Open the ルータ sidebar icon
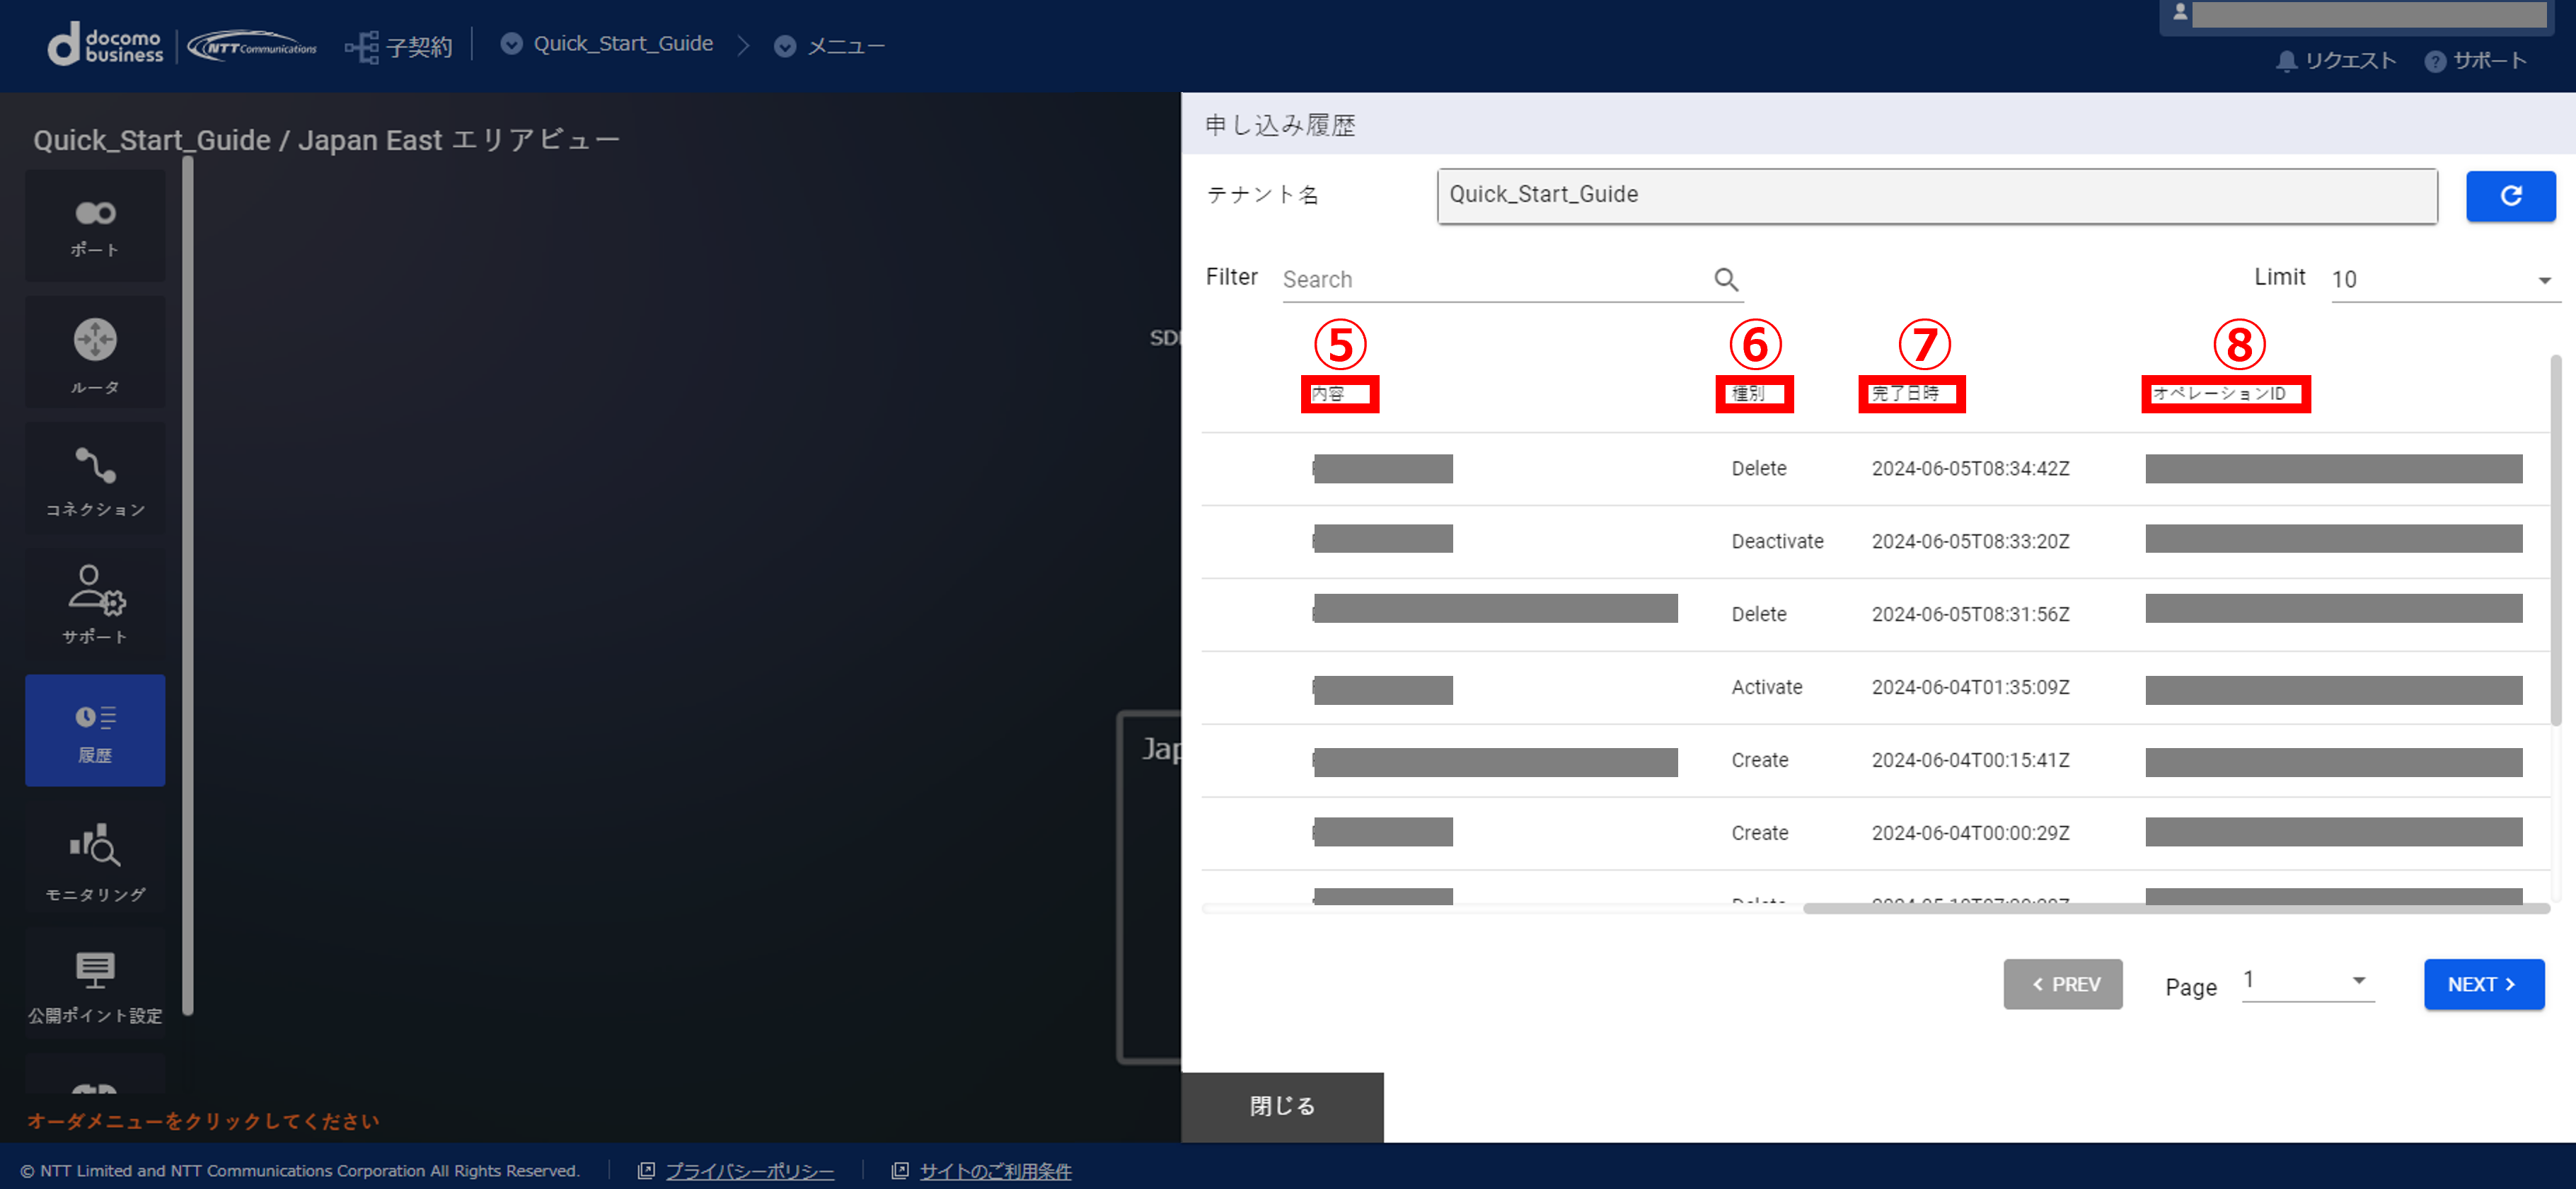The width and height of the screenshot is (2576, 1189). (95, 352)
